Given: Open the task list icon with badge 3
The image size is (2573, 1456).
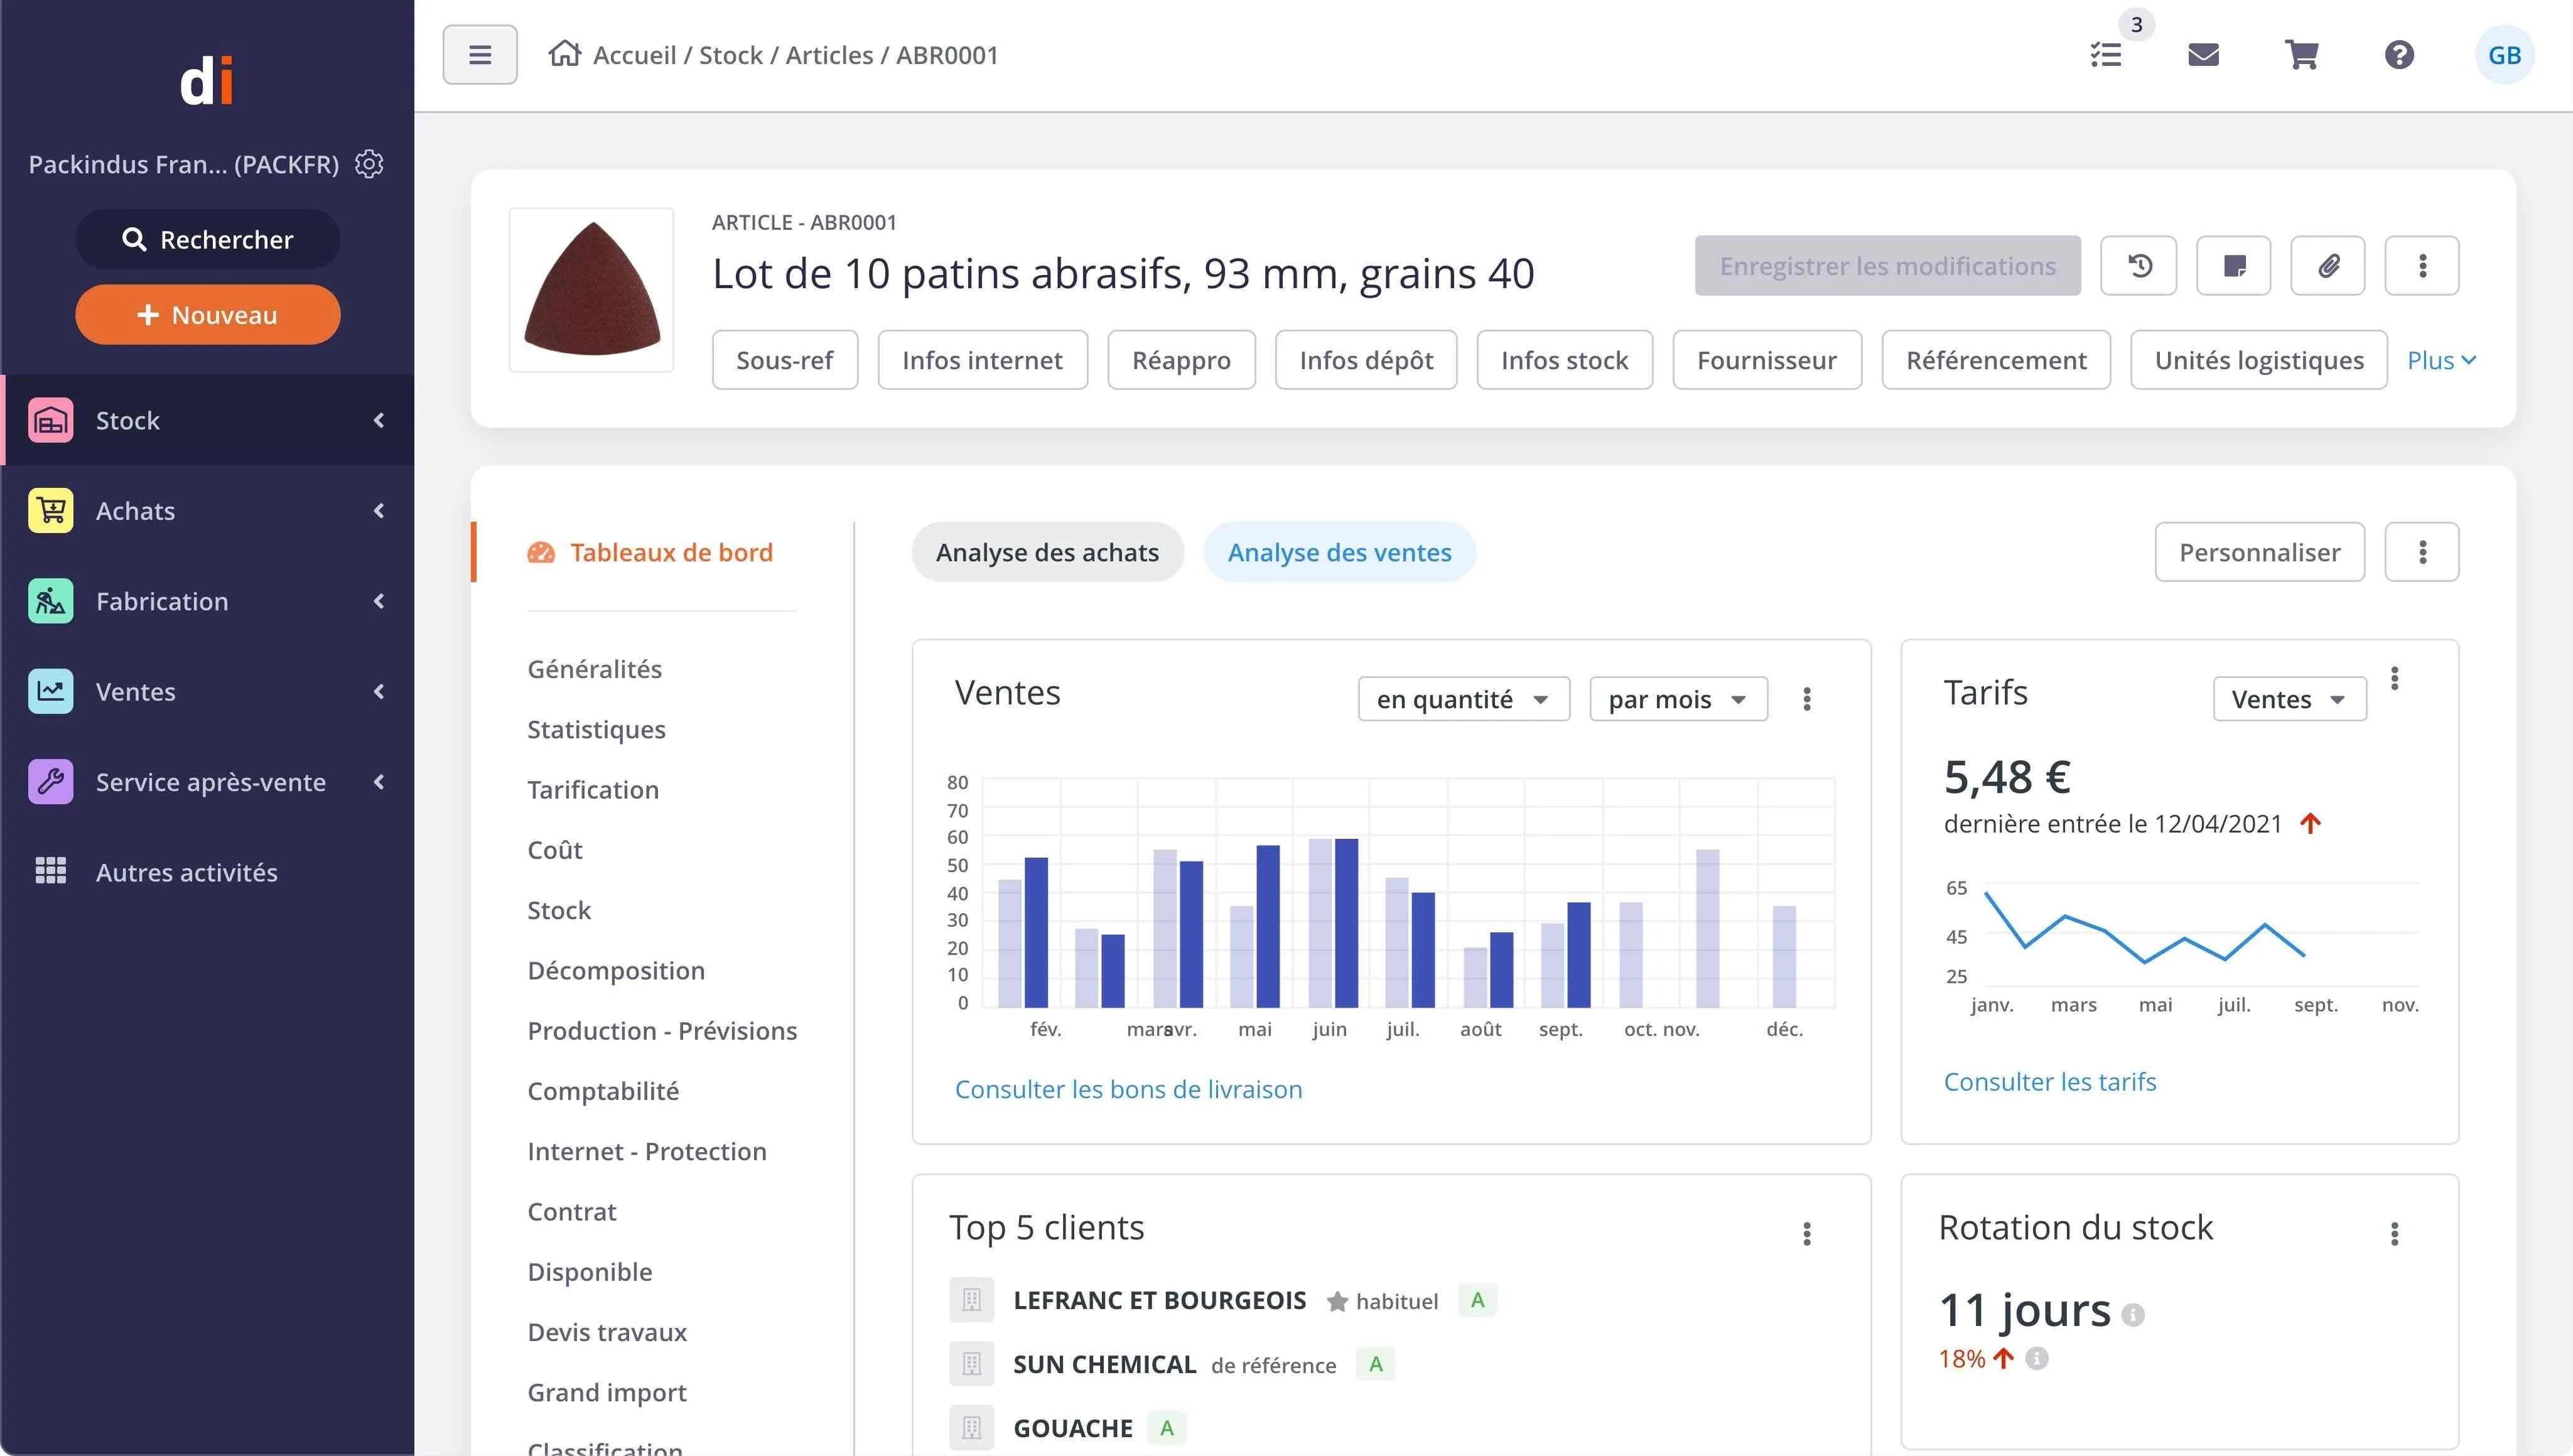Looking at the screenshot, I should [x=2106, y=55].
